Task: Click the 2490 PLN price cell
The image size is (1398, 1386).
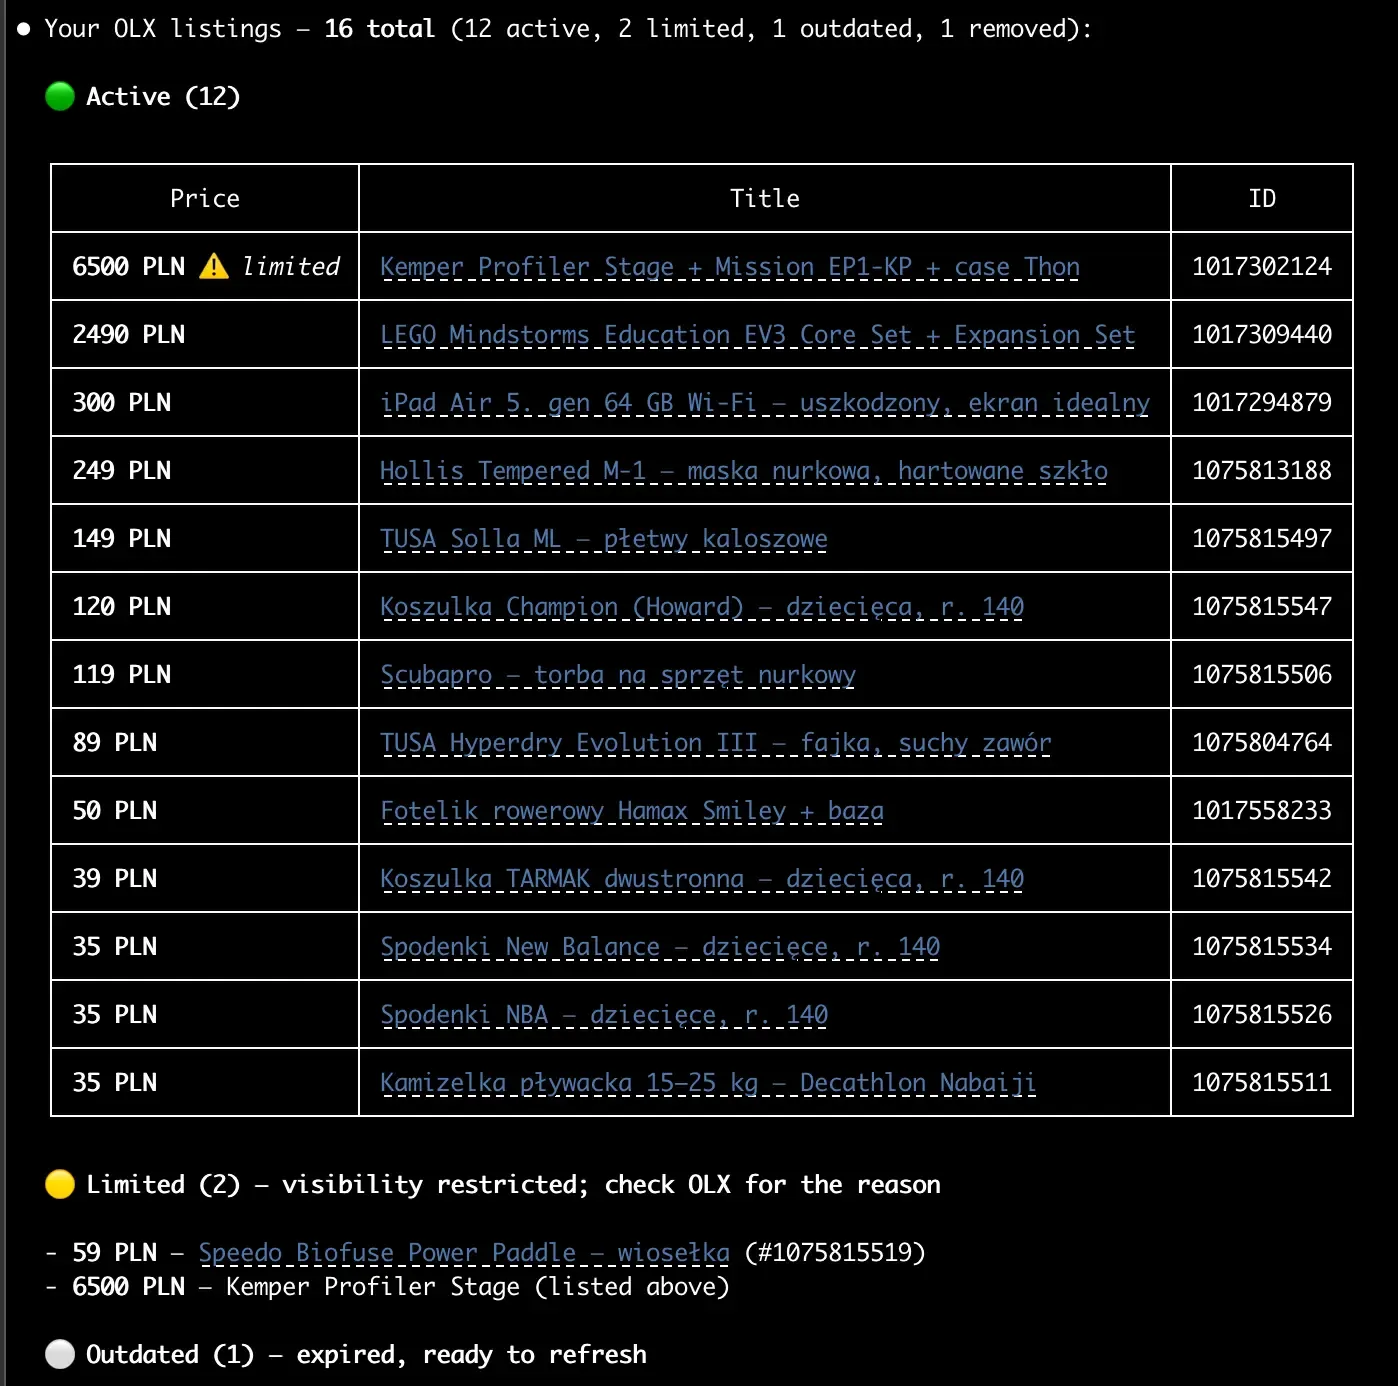Action: 205,334
